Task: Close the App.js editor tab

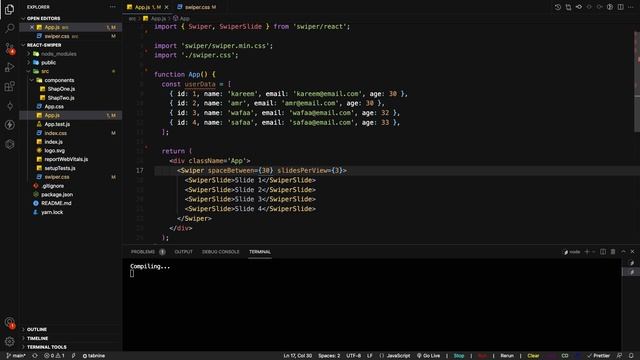Action: 167,7
